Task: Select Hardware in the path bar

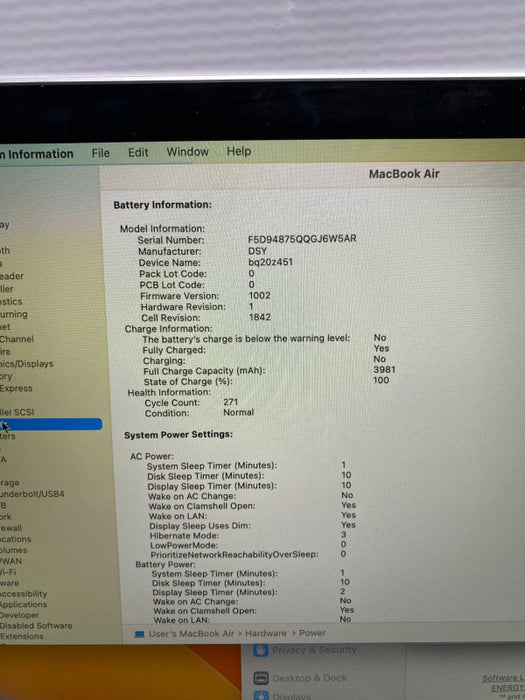Action: 266,633
